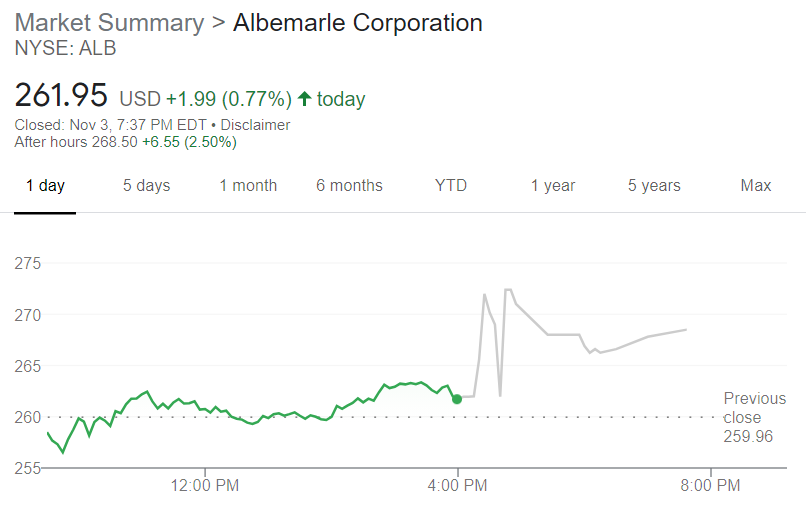Click the green closing-price dot on chart
The height and width of the screenshot is (505, 806).
(457, 399)
